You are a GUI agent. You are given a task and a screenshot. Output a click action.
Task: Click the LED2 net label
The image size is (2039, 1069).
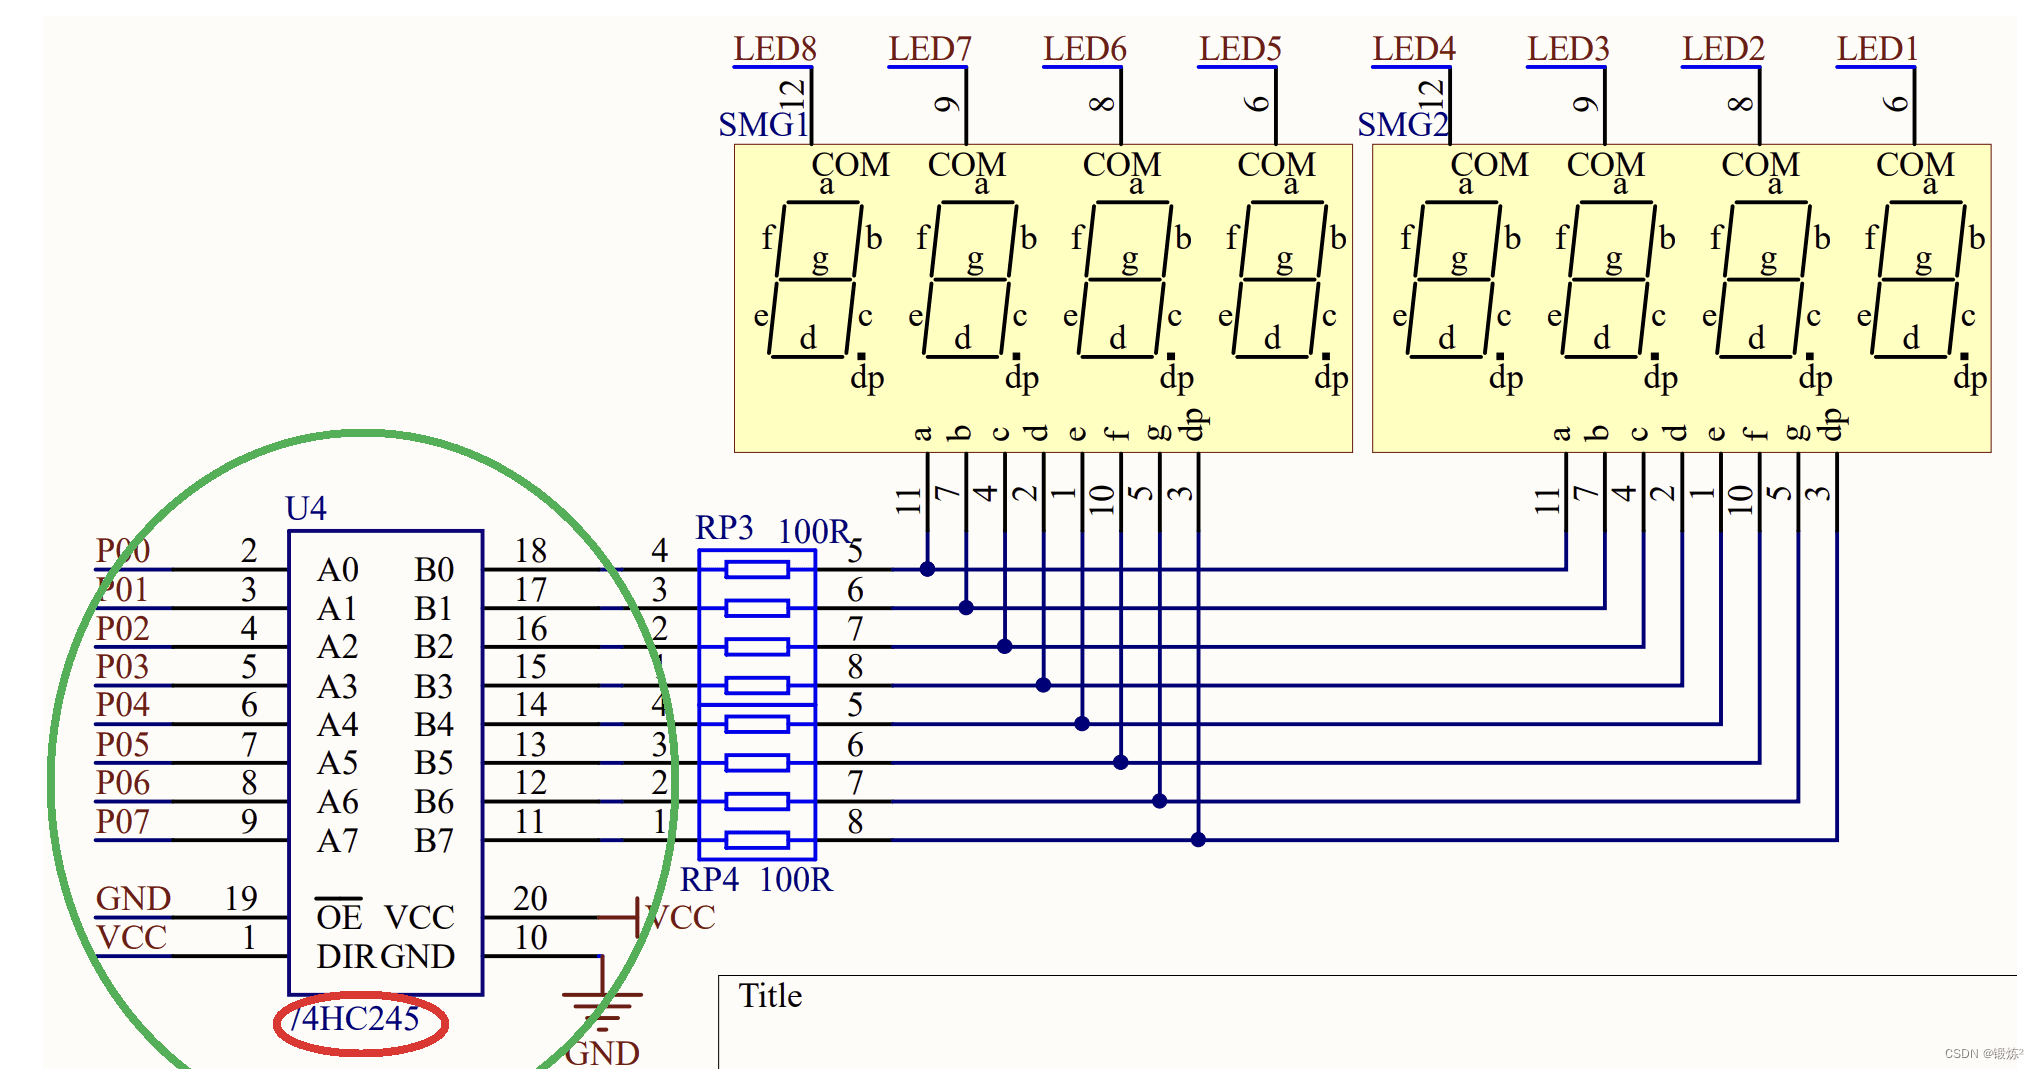point(1723,48)
